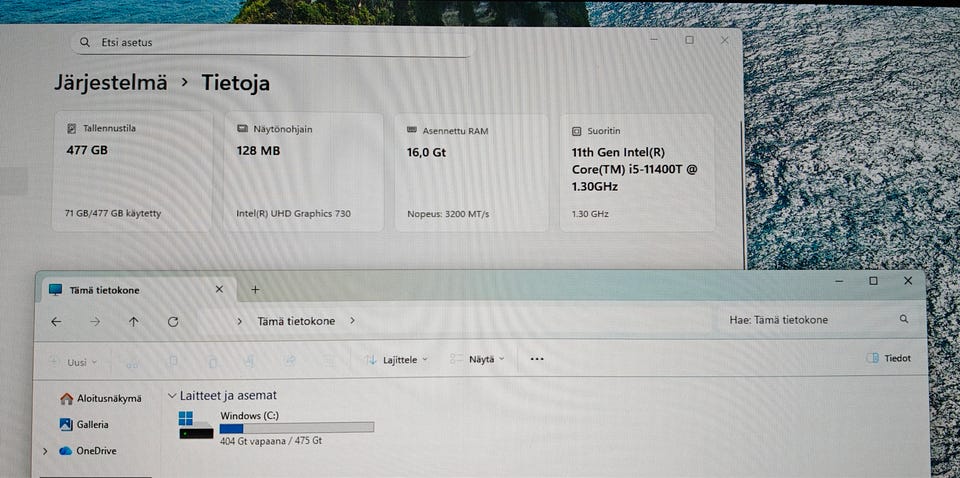The height and width of the screenshot is (478, 960).
Task: Click the '71 GB/477 GB käytetty' text
Action: (x=113, y=214)
